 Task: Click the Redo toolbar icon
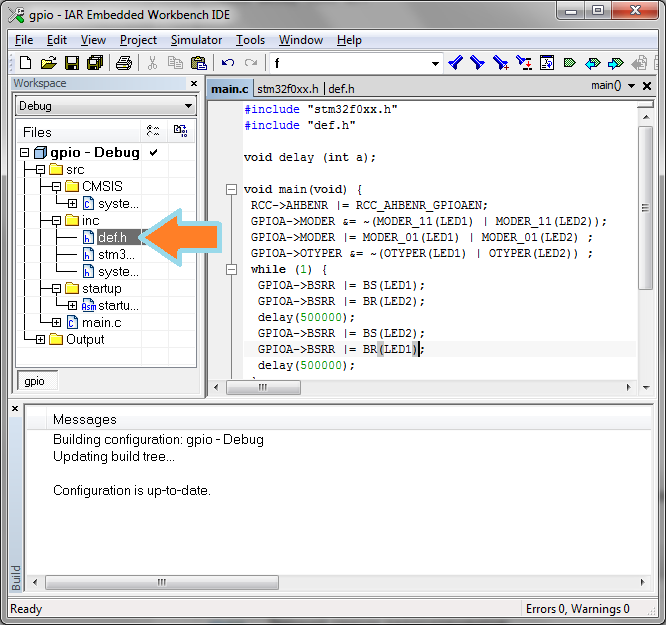pos(251,63)
